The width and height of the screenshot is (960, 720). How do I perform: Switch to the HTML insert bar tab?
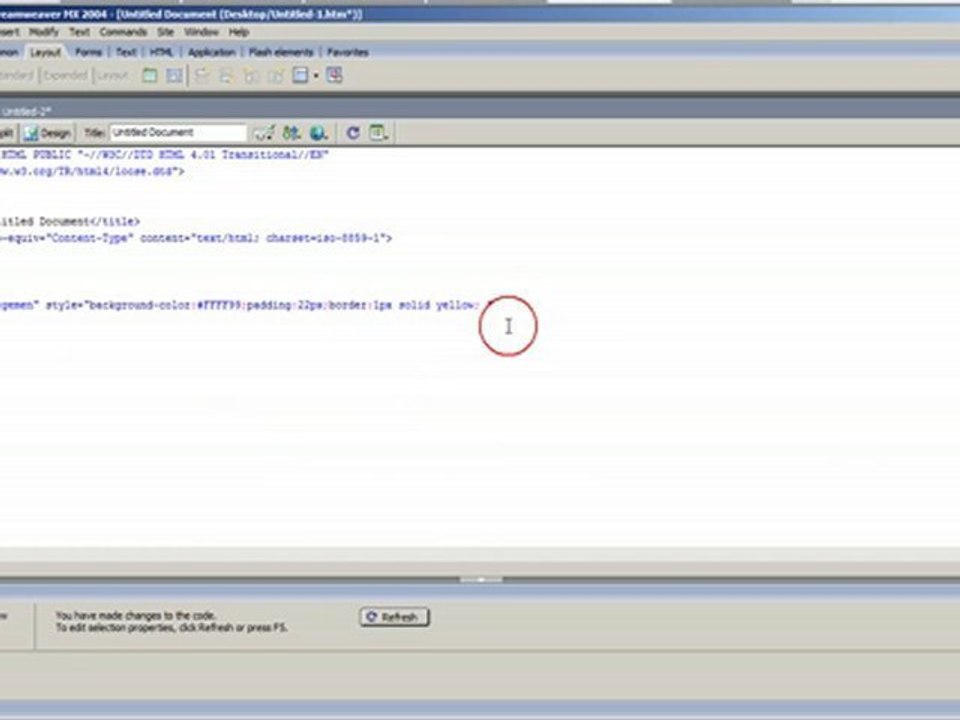[162, 52]
